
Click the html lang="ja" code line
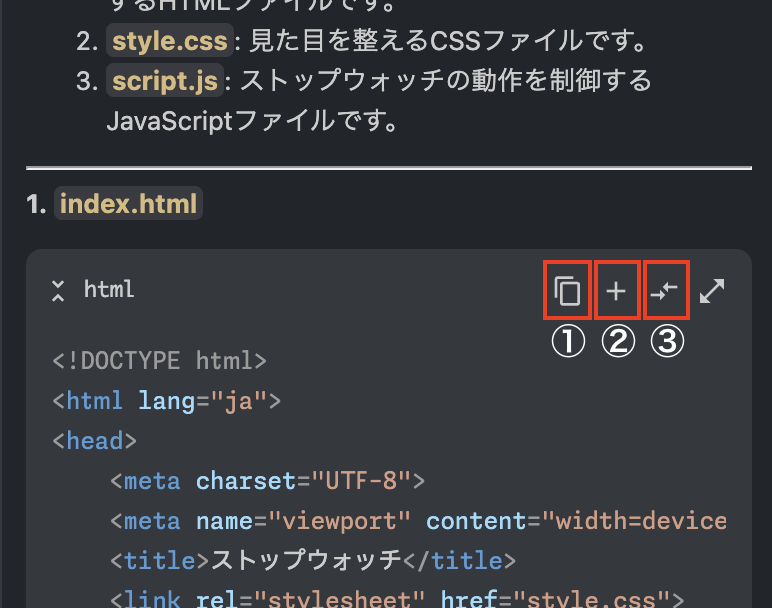pos(166,401)
